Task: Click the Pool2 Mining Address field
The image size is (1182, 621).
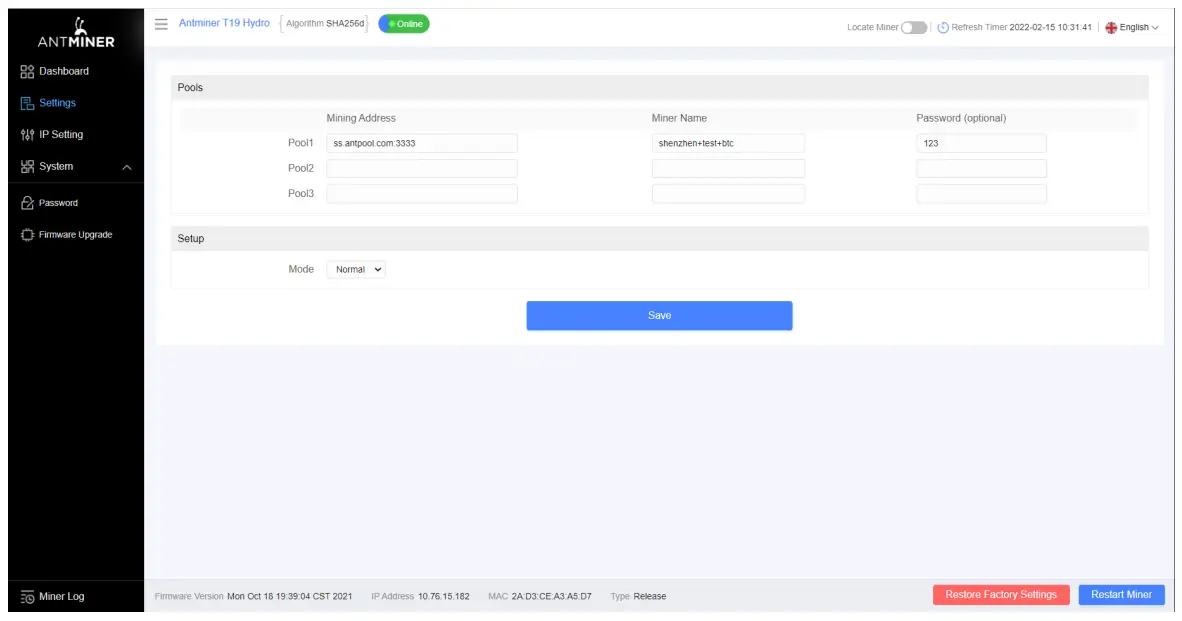Action: tap(421, 168)
